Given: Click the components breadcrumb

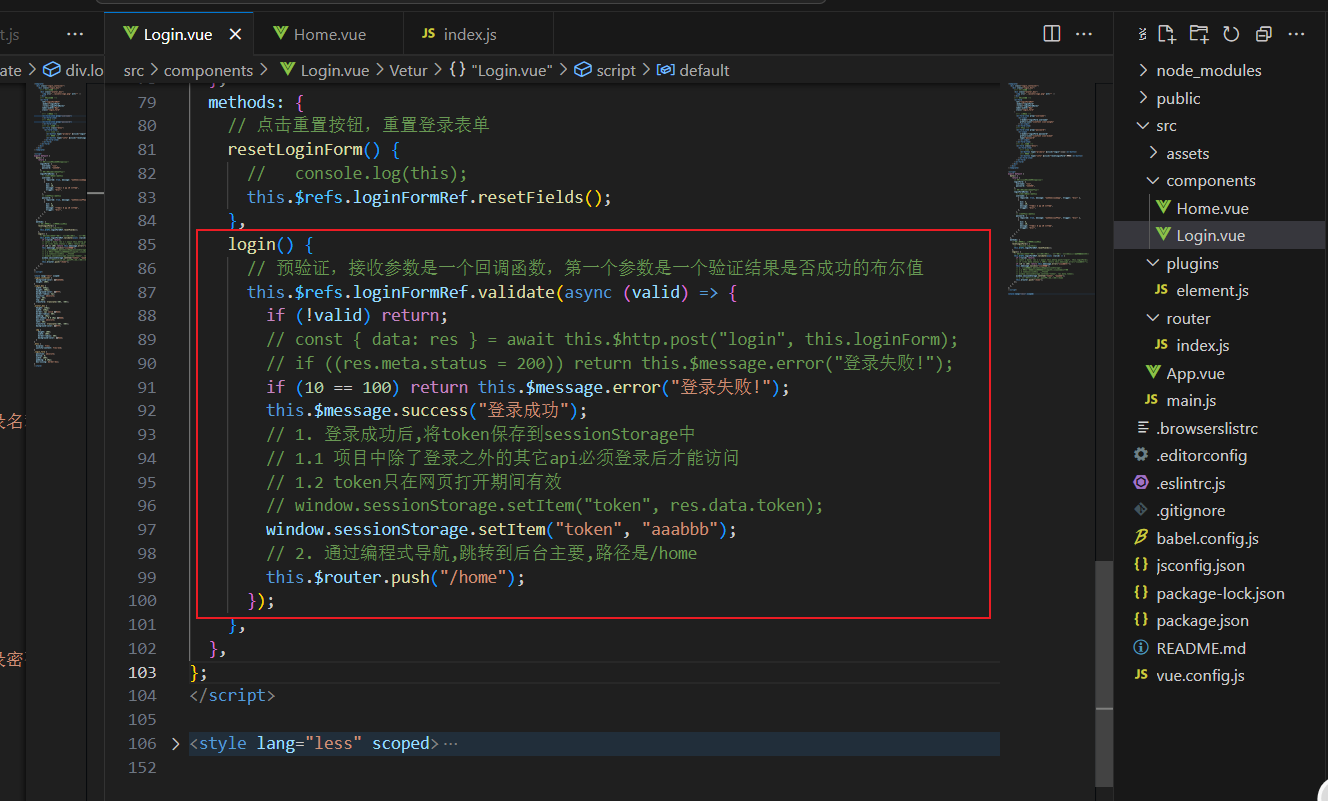Looking at the screenshot, I should [208, 70].
